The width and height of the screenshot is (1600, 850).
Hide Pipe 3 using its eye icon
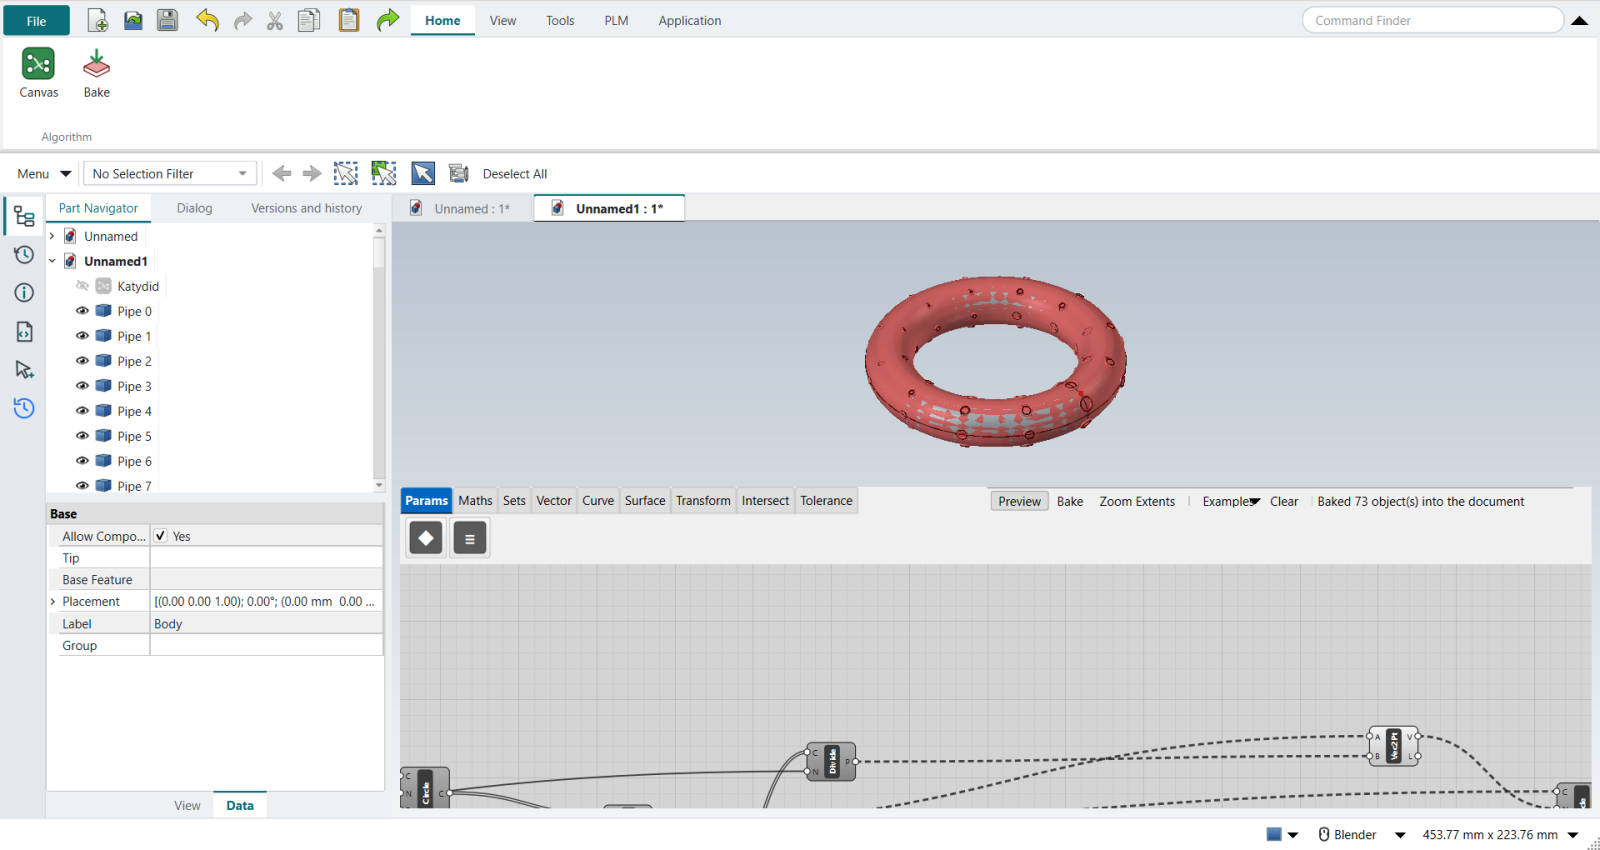click(x=82, y=386)
